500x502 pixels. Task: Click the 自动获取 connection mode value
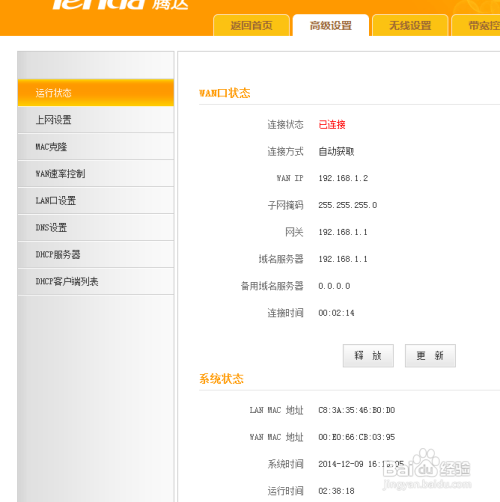[x=336, y=152]
